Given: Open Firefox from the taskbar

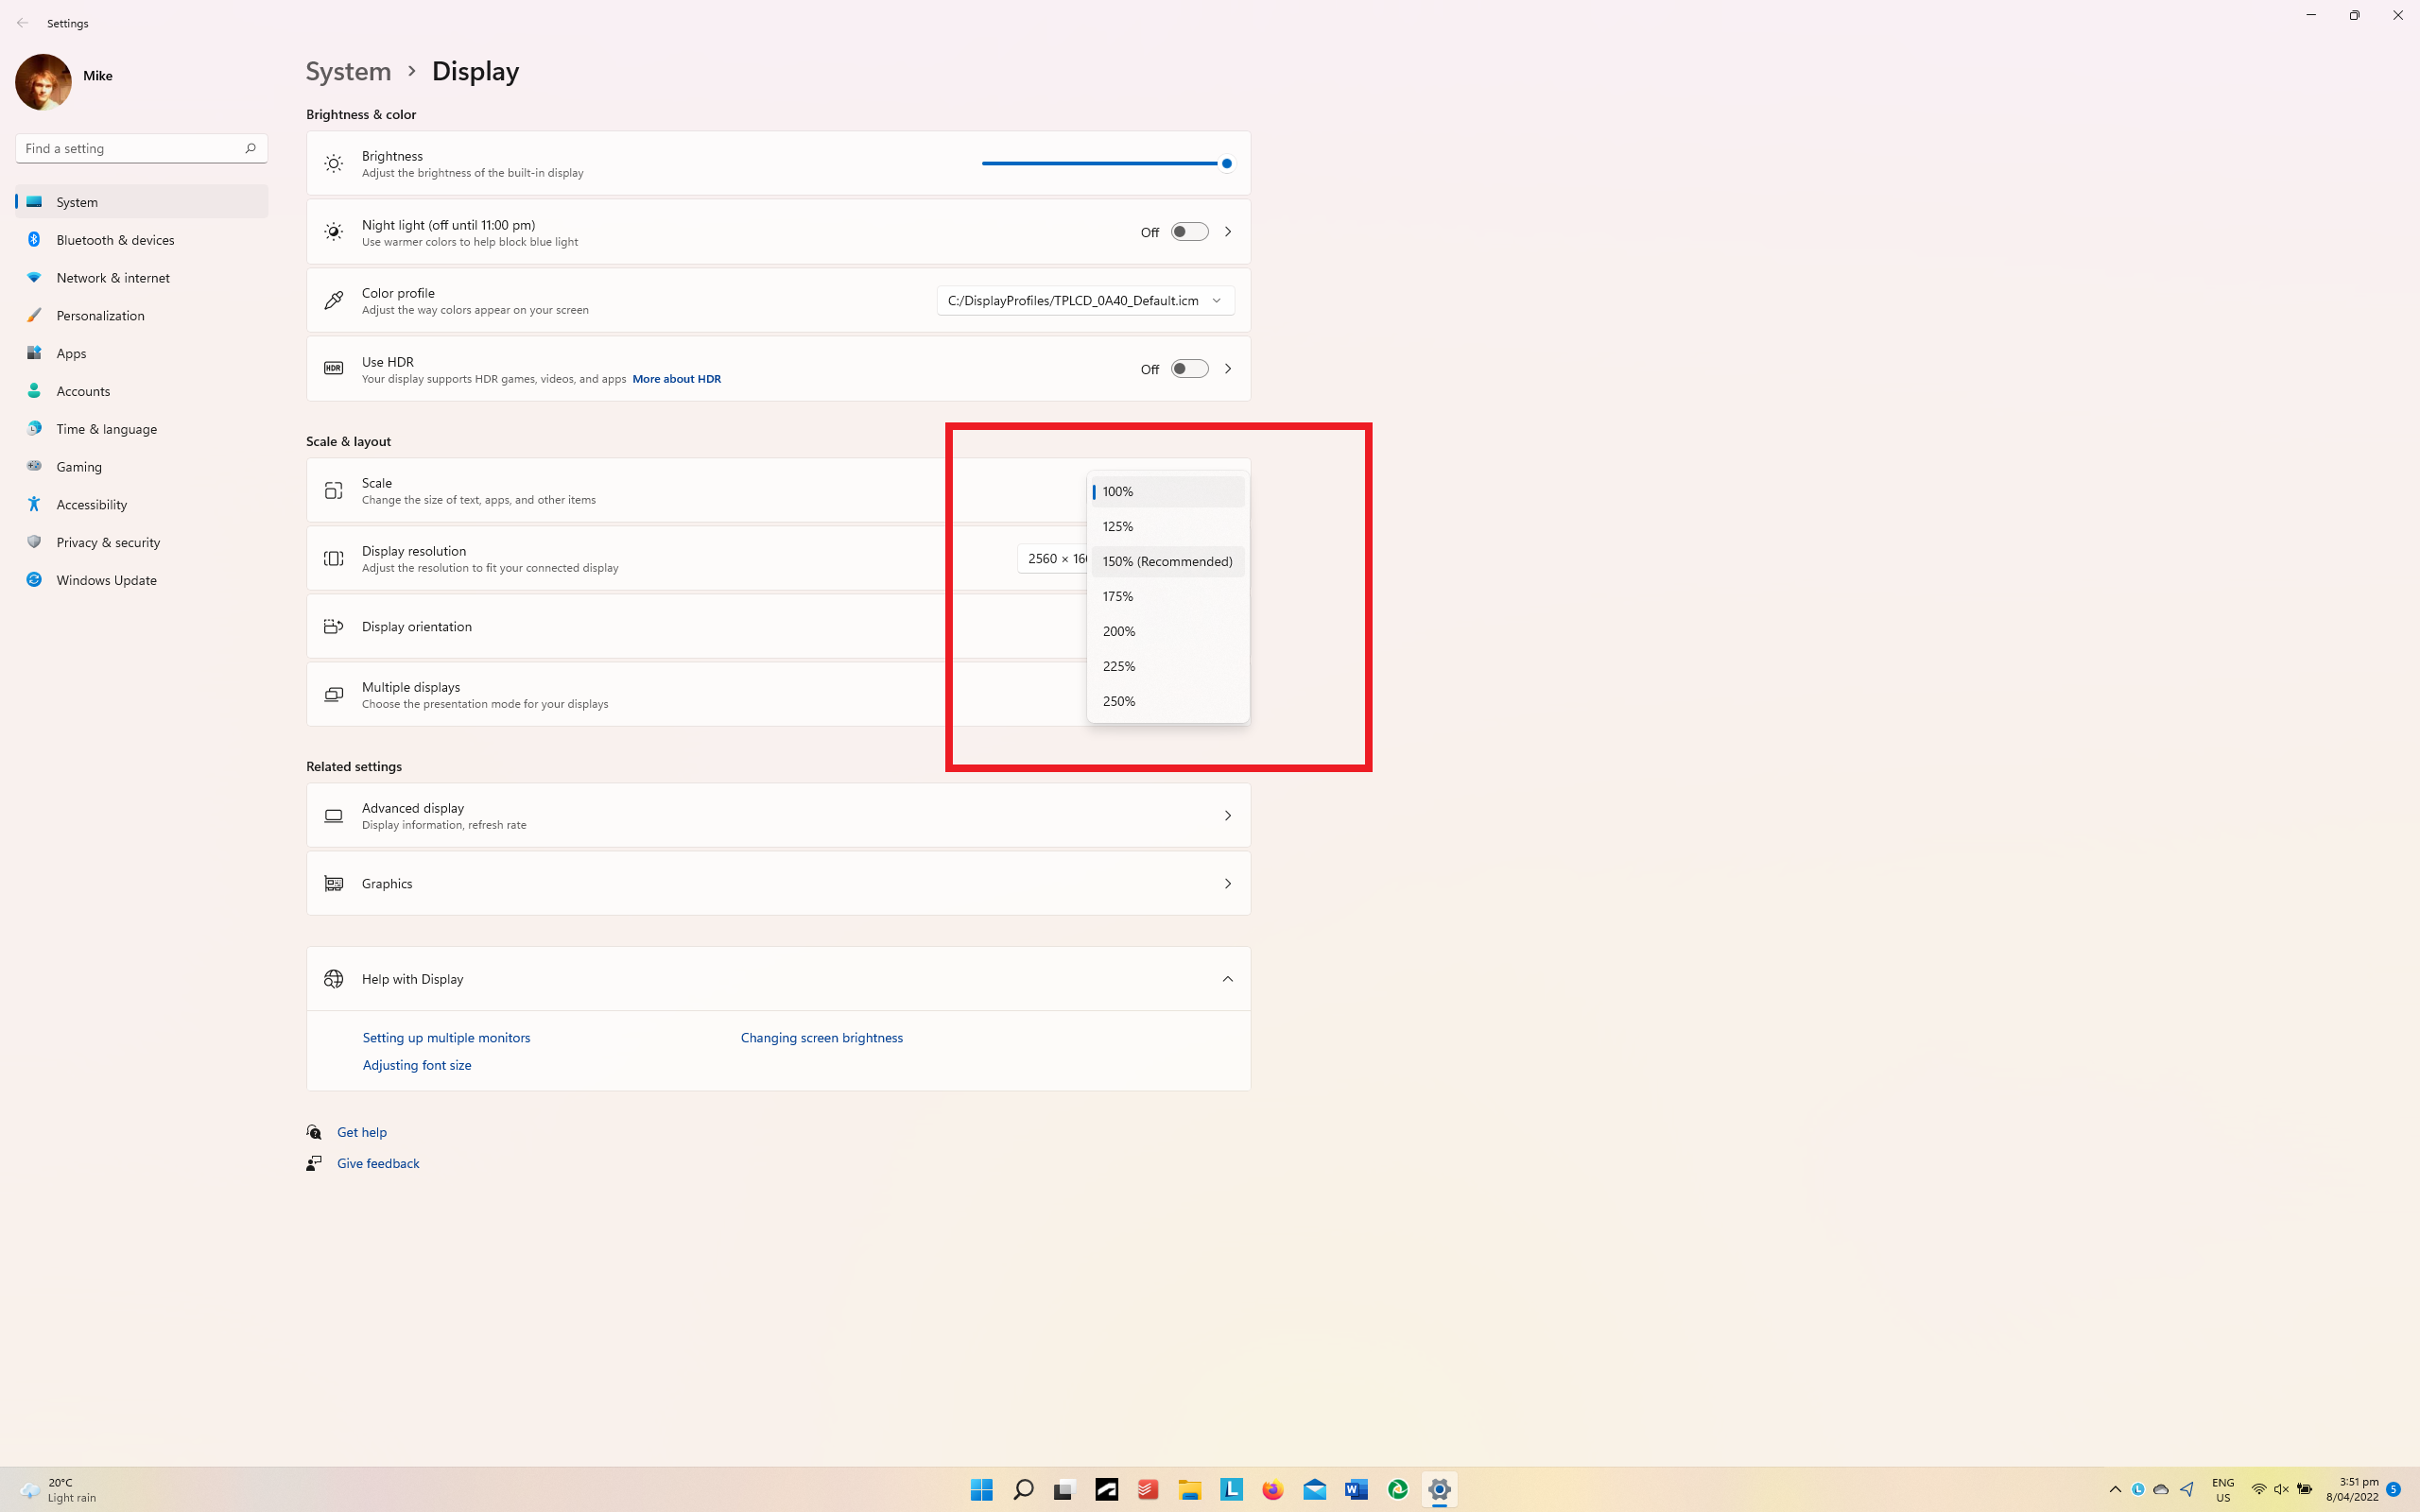Looking at the screenshot, I should (x=1272, y=1490).
